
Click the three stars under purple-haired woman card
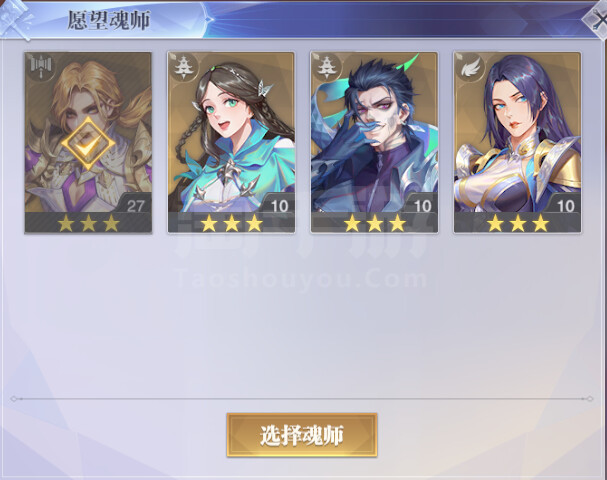(518, 223)
